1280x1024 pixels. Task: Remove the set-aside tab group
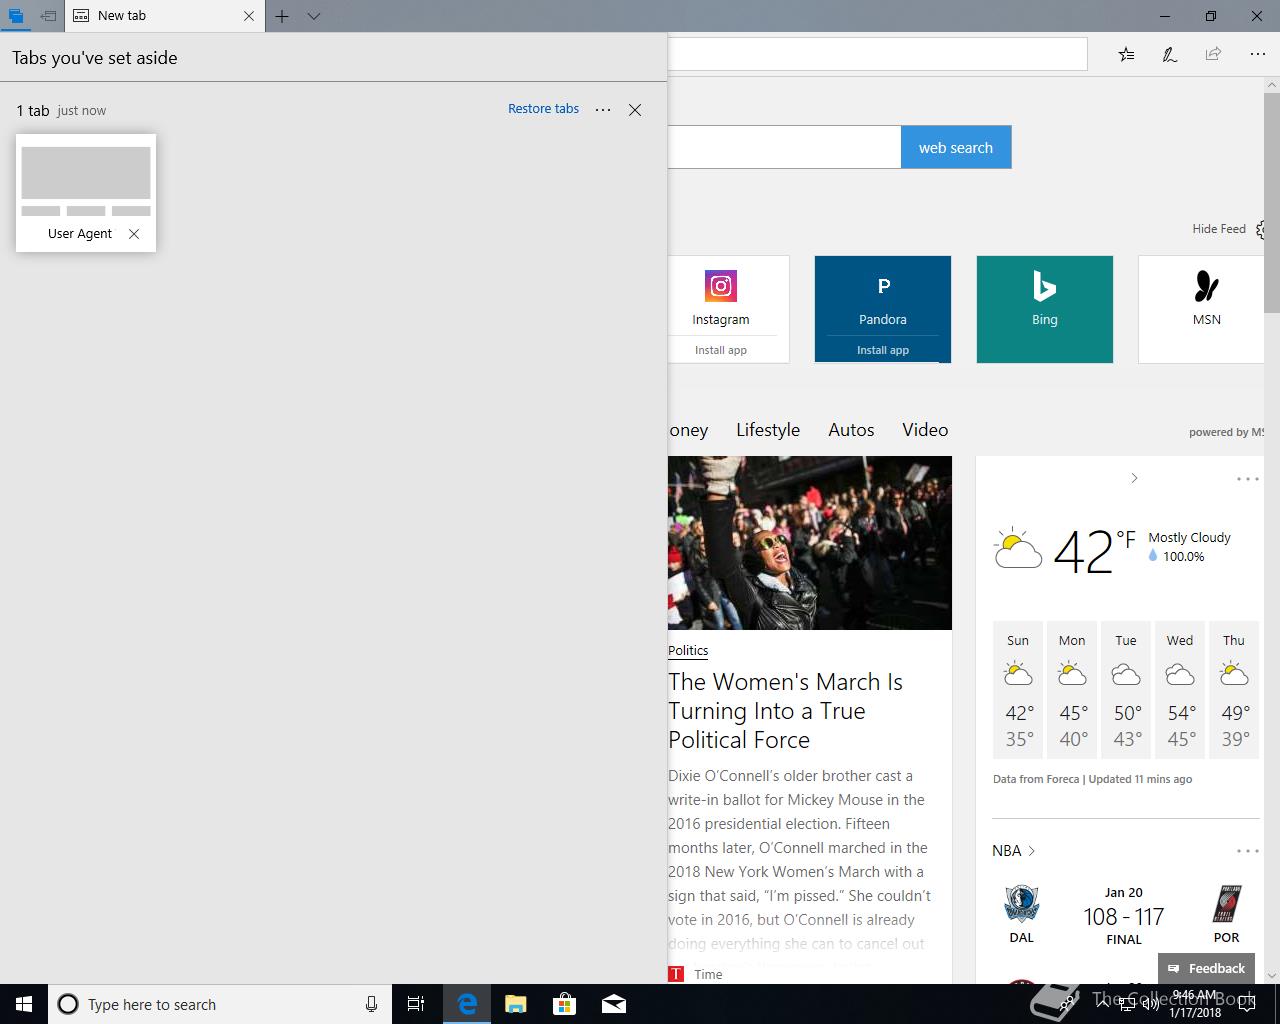tap(635, 110)
